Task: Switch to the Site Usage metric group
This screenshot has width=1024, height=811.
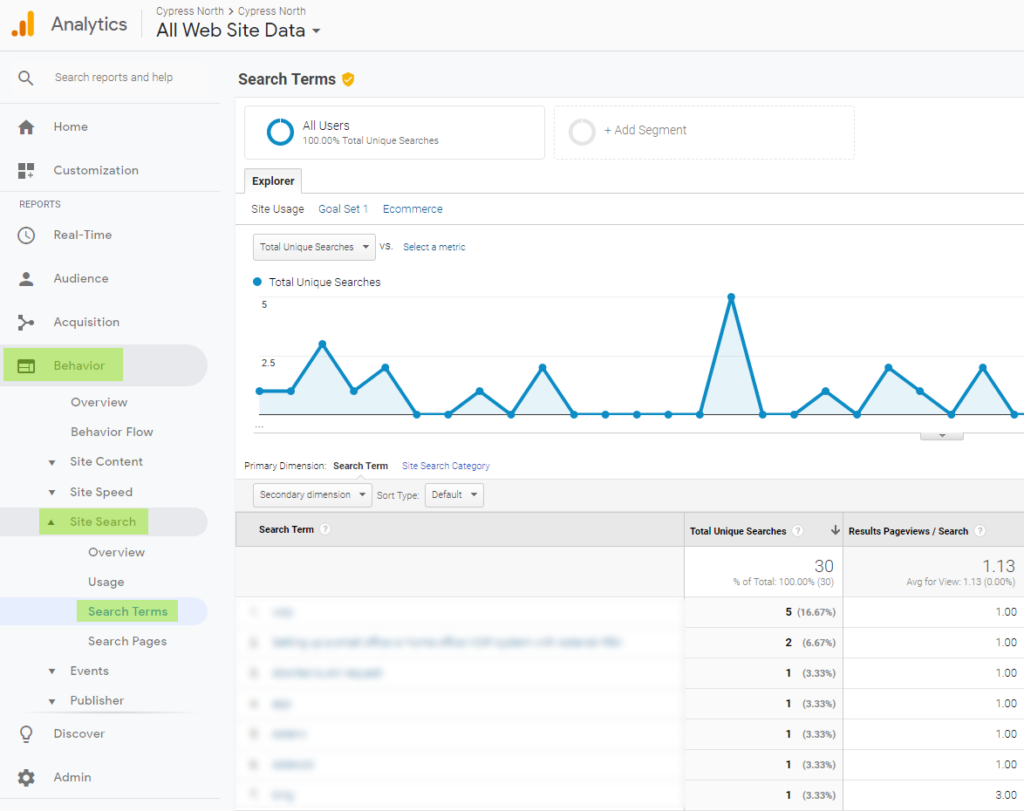Action: (x=278, y=209)
